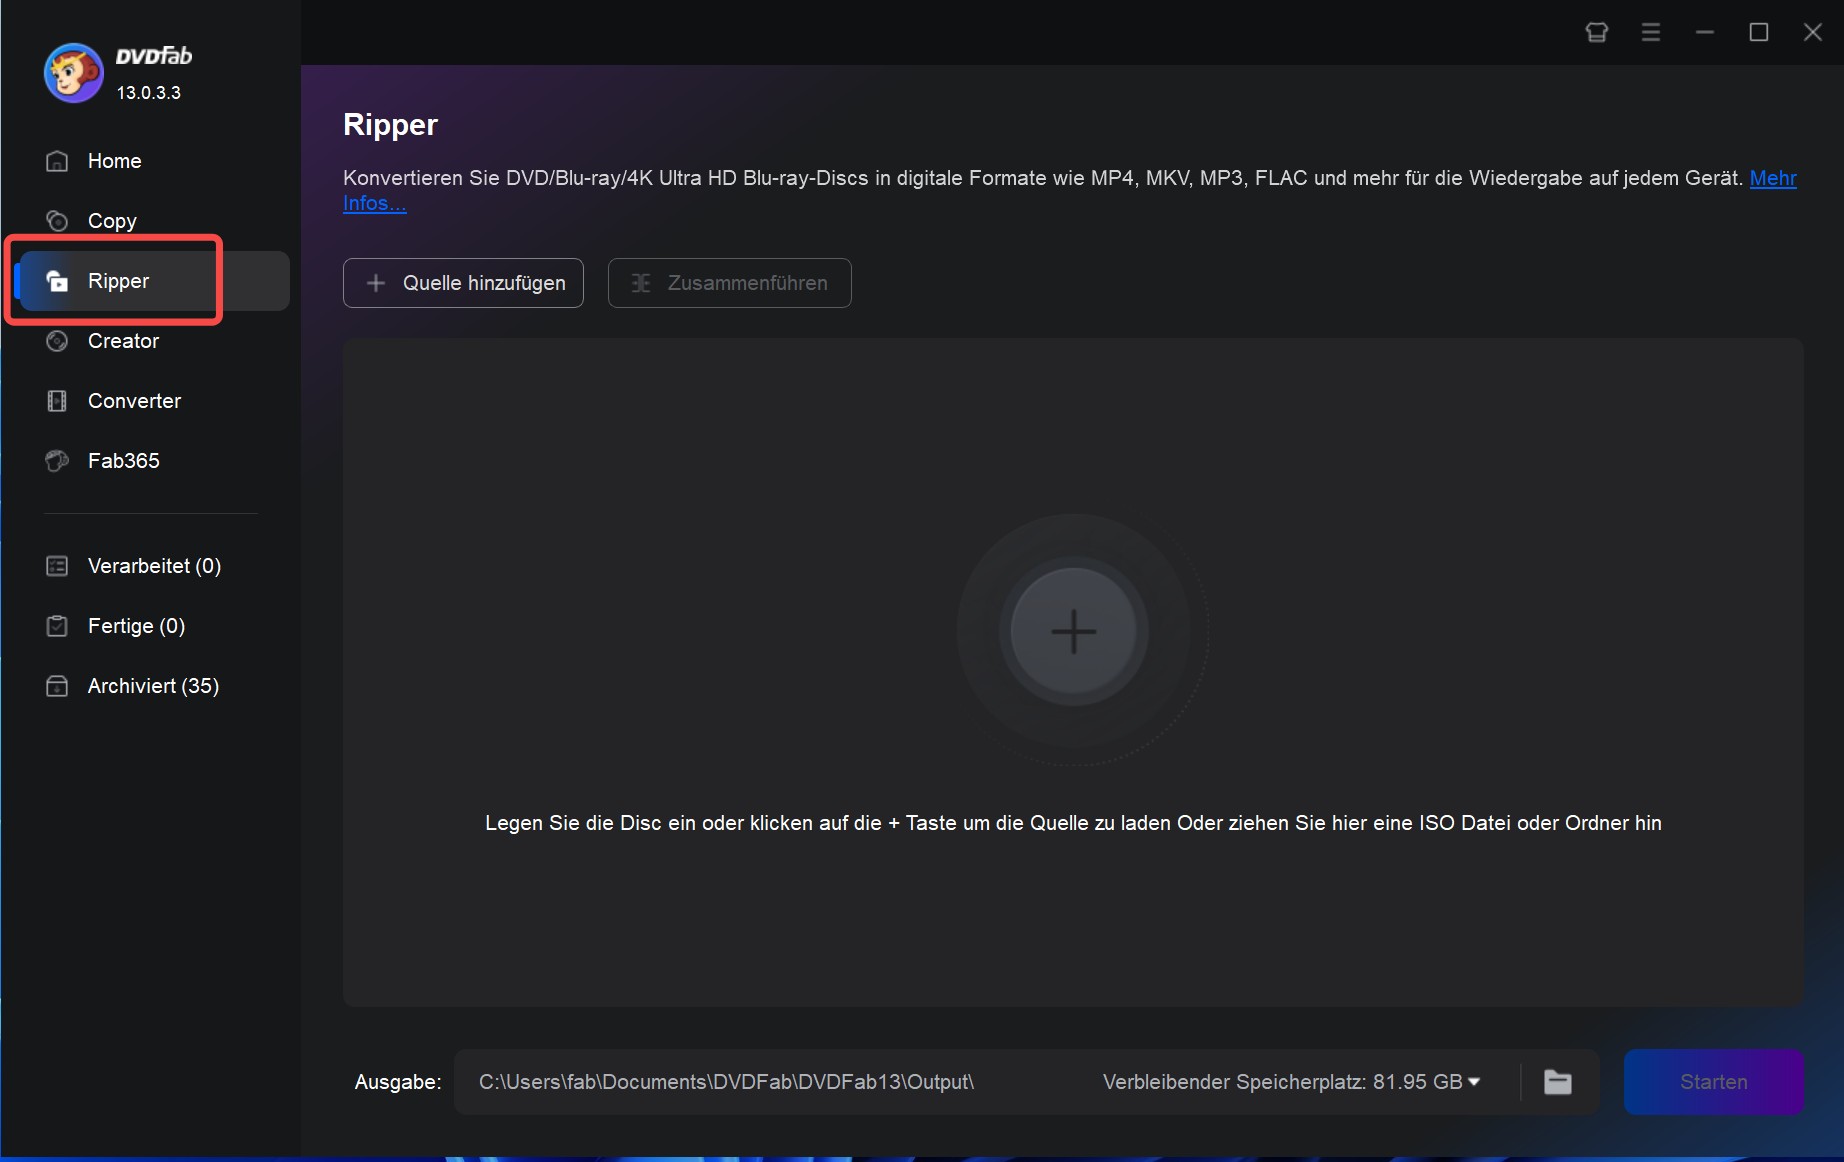Maximize the DVDFab window
1844x1162 pixels.
pyautogui.click(x=1759, y=33)
